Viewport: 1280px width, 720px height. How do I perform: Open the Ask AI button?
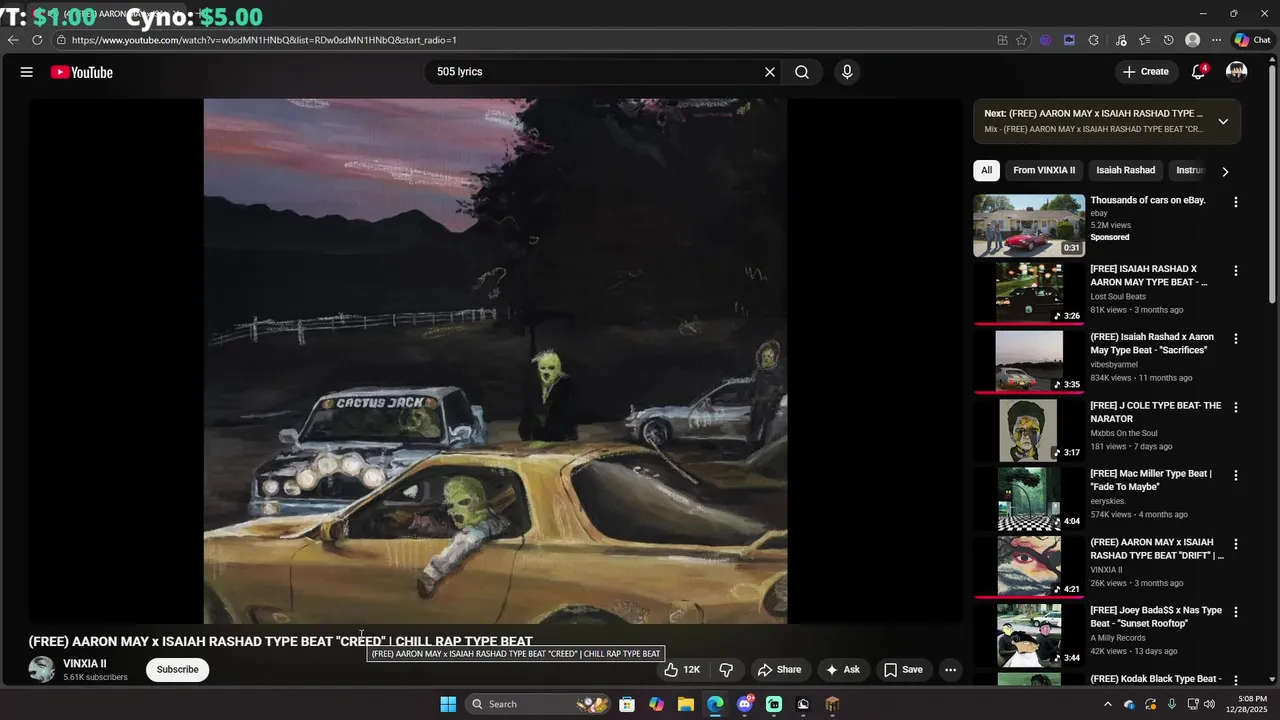(842, 670)
